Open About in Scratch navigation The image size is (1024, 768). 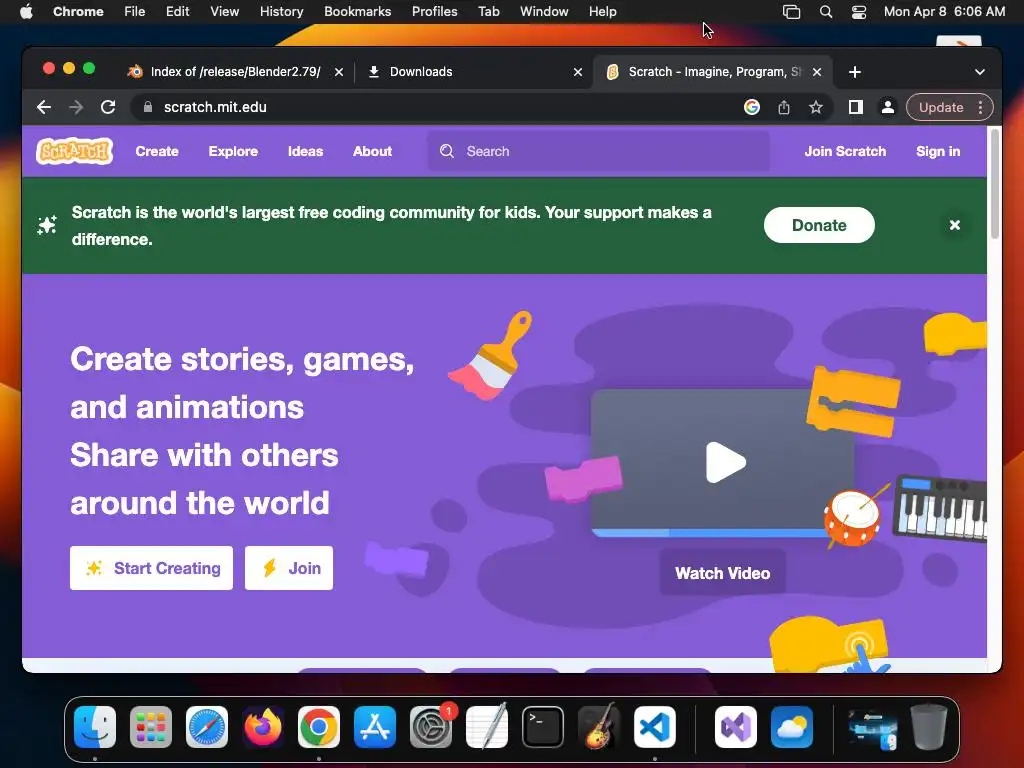[372, 151]
